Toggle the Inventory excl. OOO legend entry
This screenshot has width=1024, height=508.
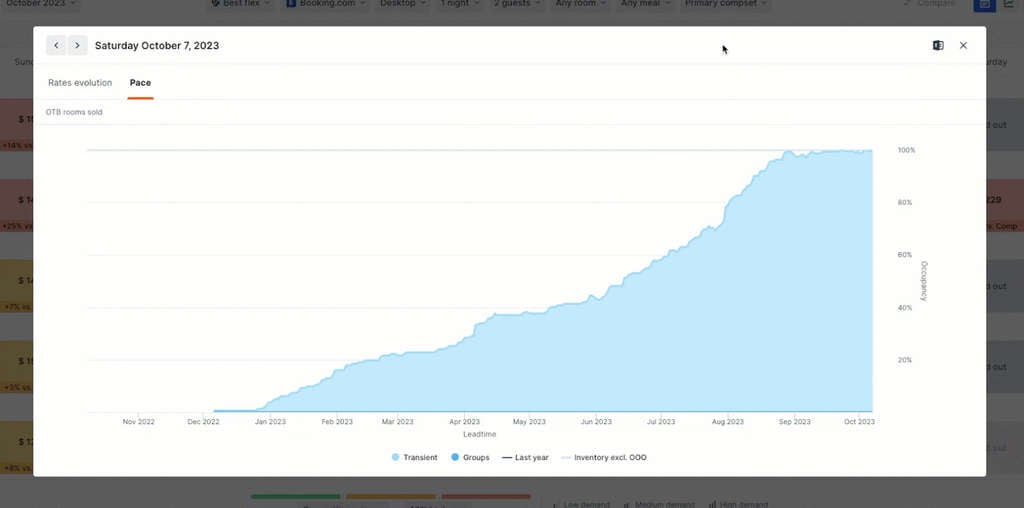click(x=604, y=458)
